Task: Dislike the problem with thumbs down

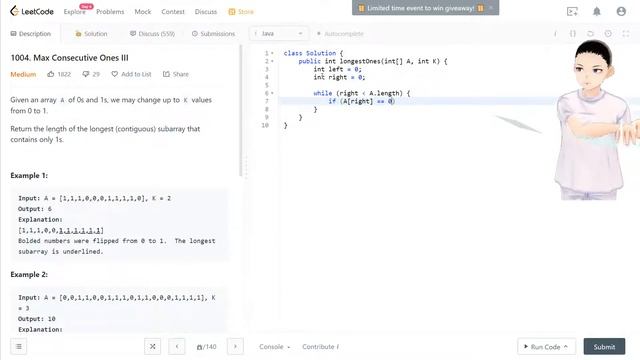Action: [91, 74]
